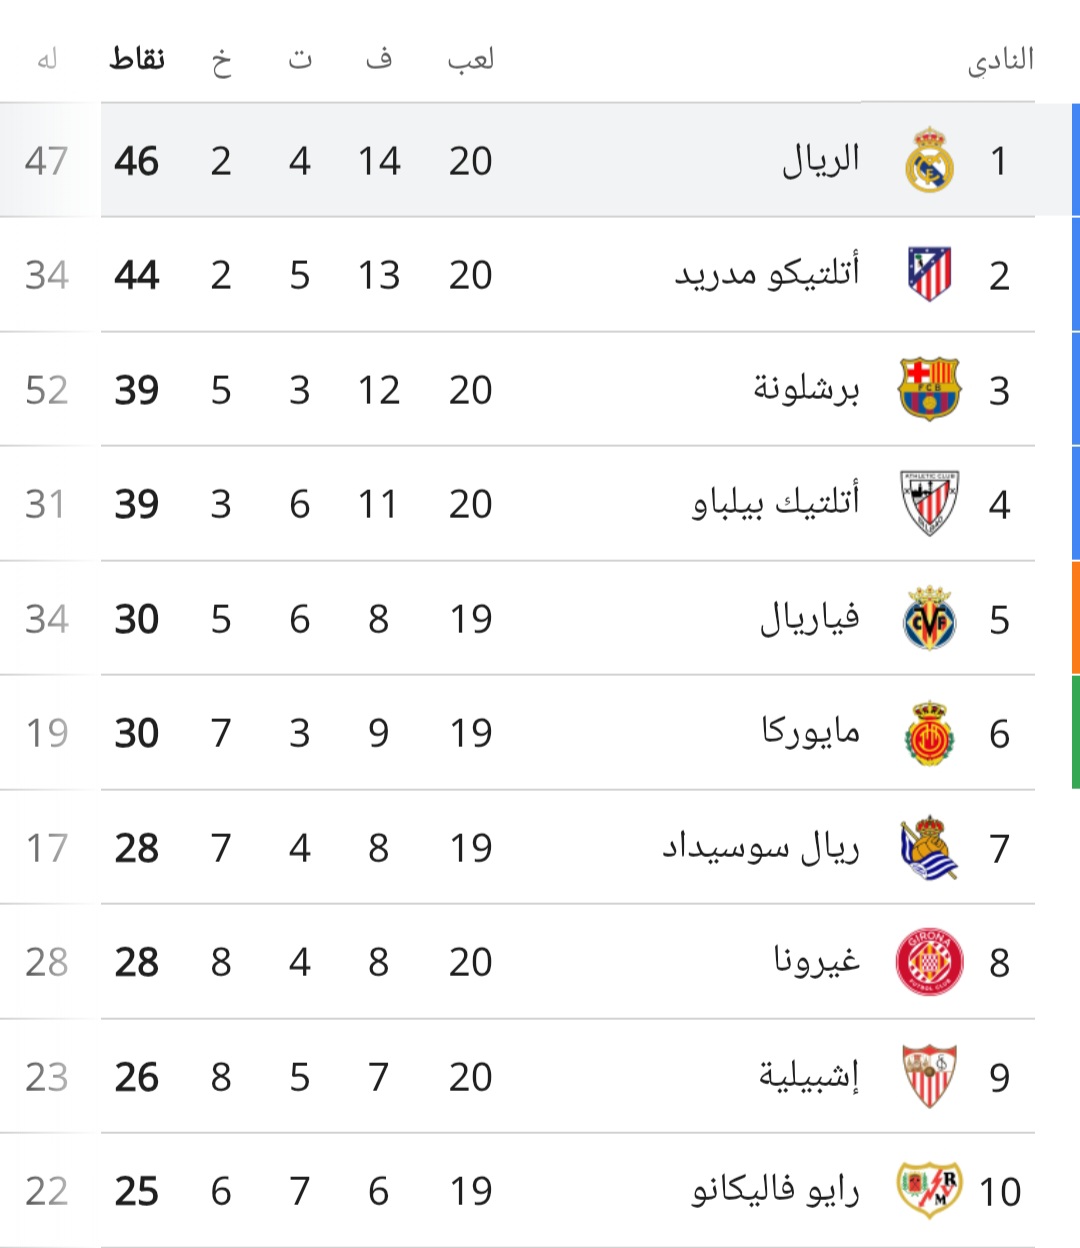Screen dimensions: 1080x1248
Task: Click the نقاط column header
Action: coord(137,59)
